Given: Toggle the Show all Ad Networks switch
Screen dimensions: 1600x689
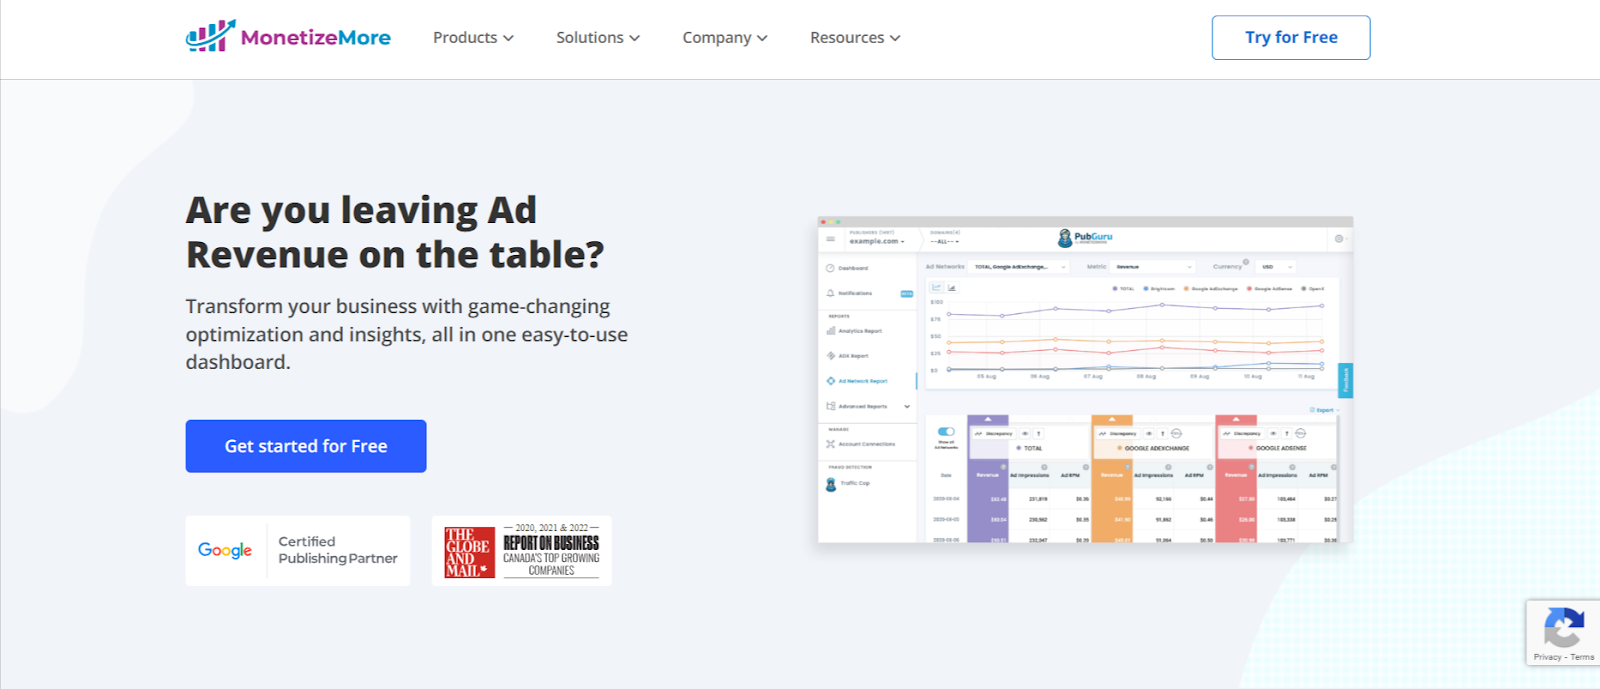Looking at the screenshot, I should [x=946, y=432].
